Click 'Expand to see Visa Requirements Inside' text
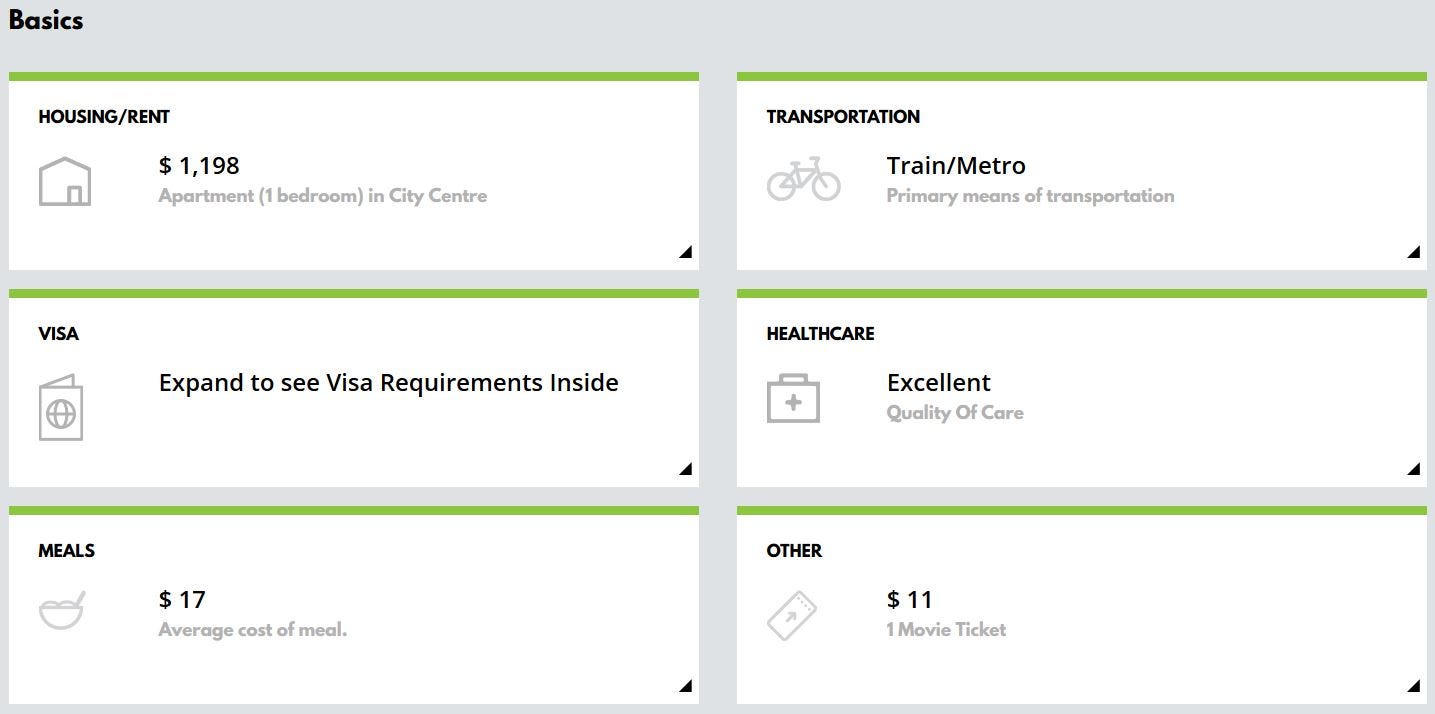This screenshot has height=714, width=1435. coord(388,383)
